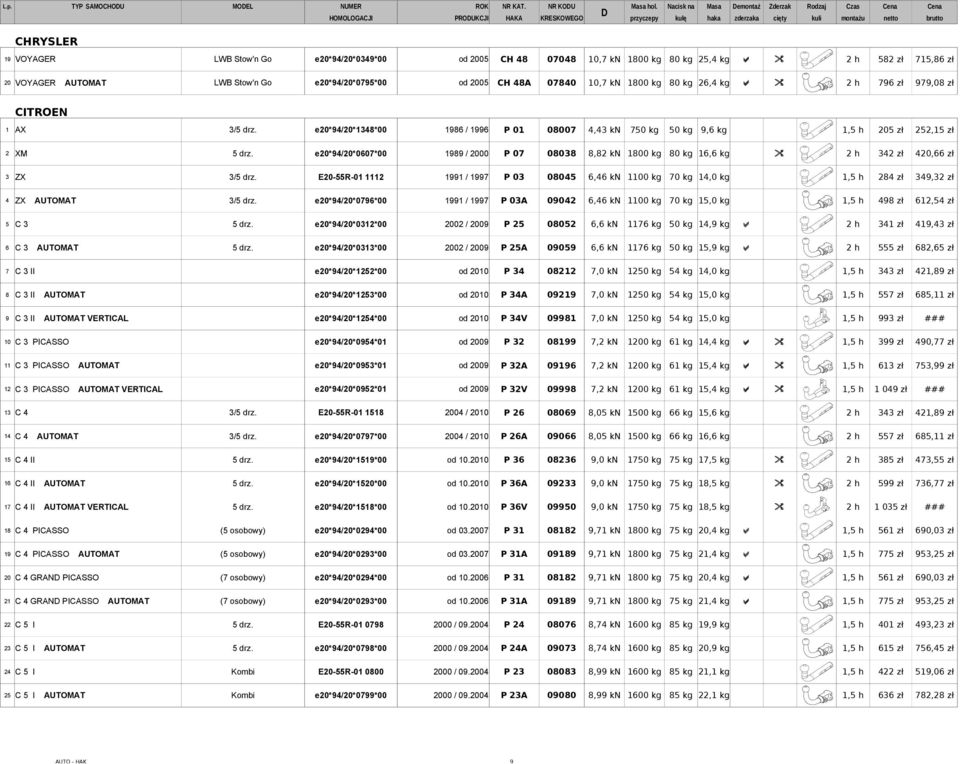
Task: Select catalog number P 07
Action: (x=514, y=154)
